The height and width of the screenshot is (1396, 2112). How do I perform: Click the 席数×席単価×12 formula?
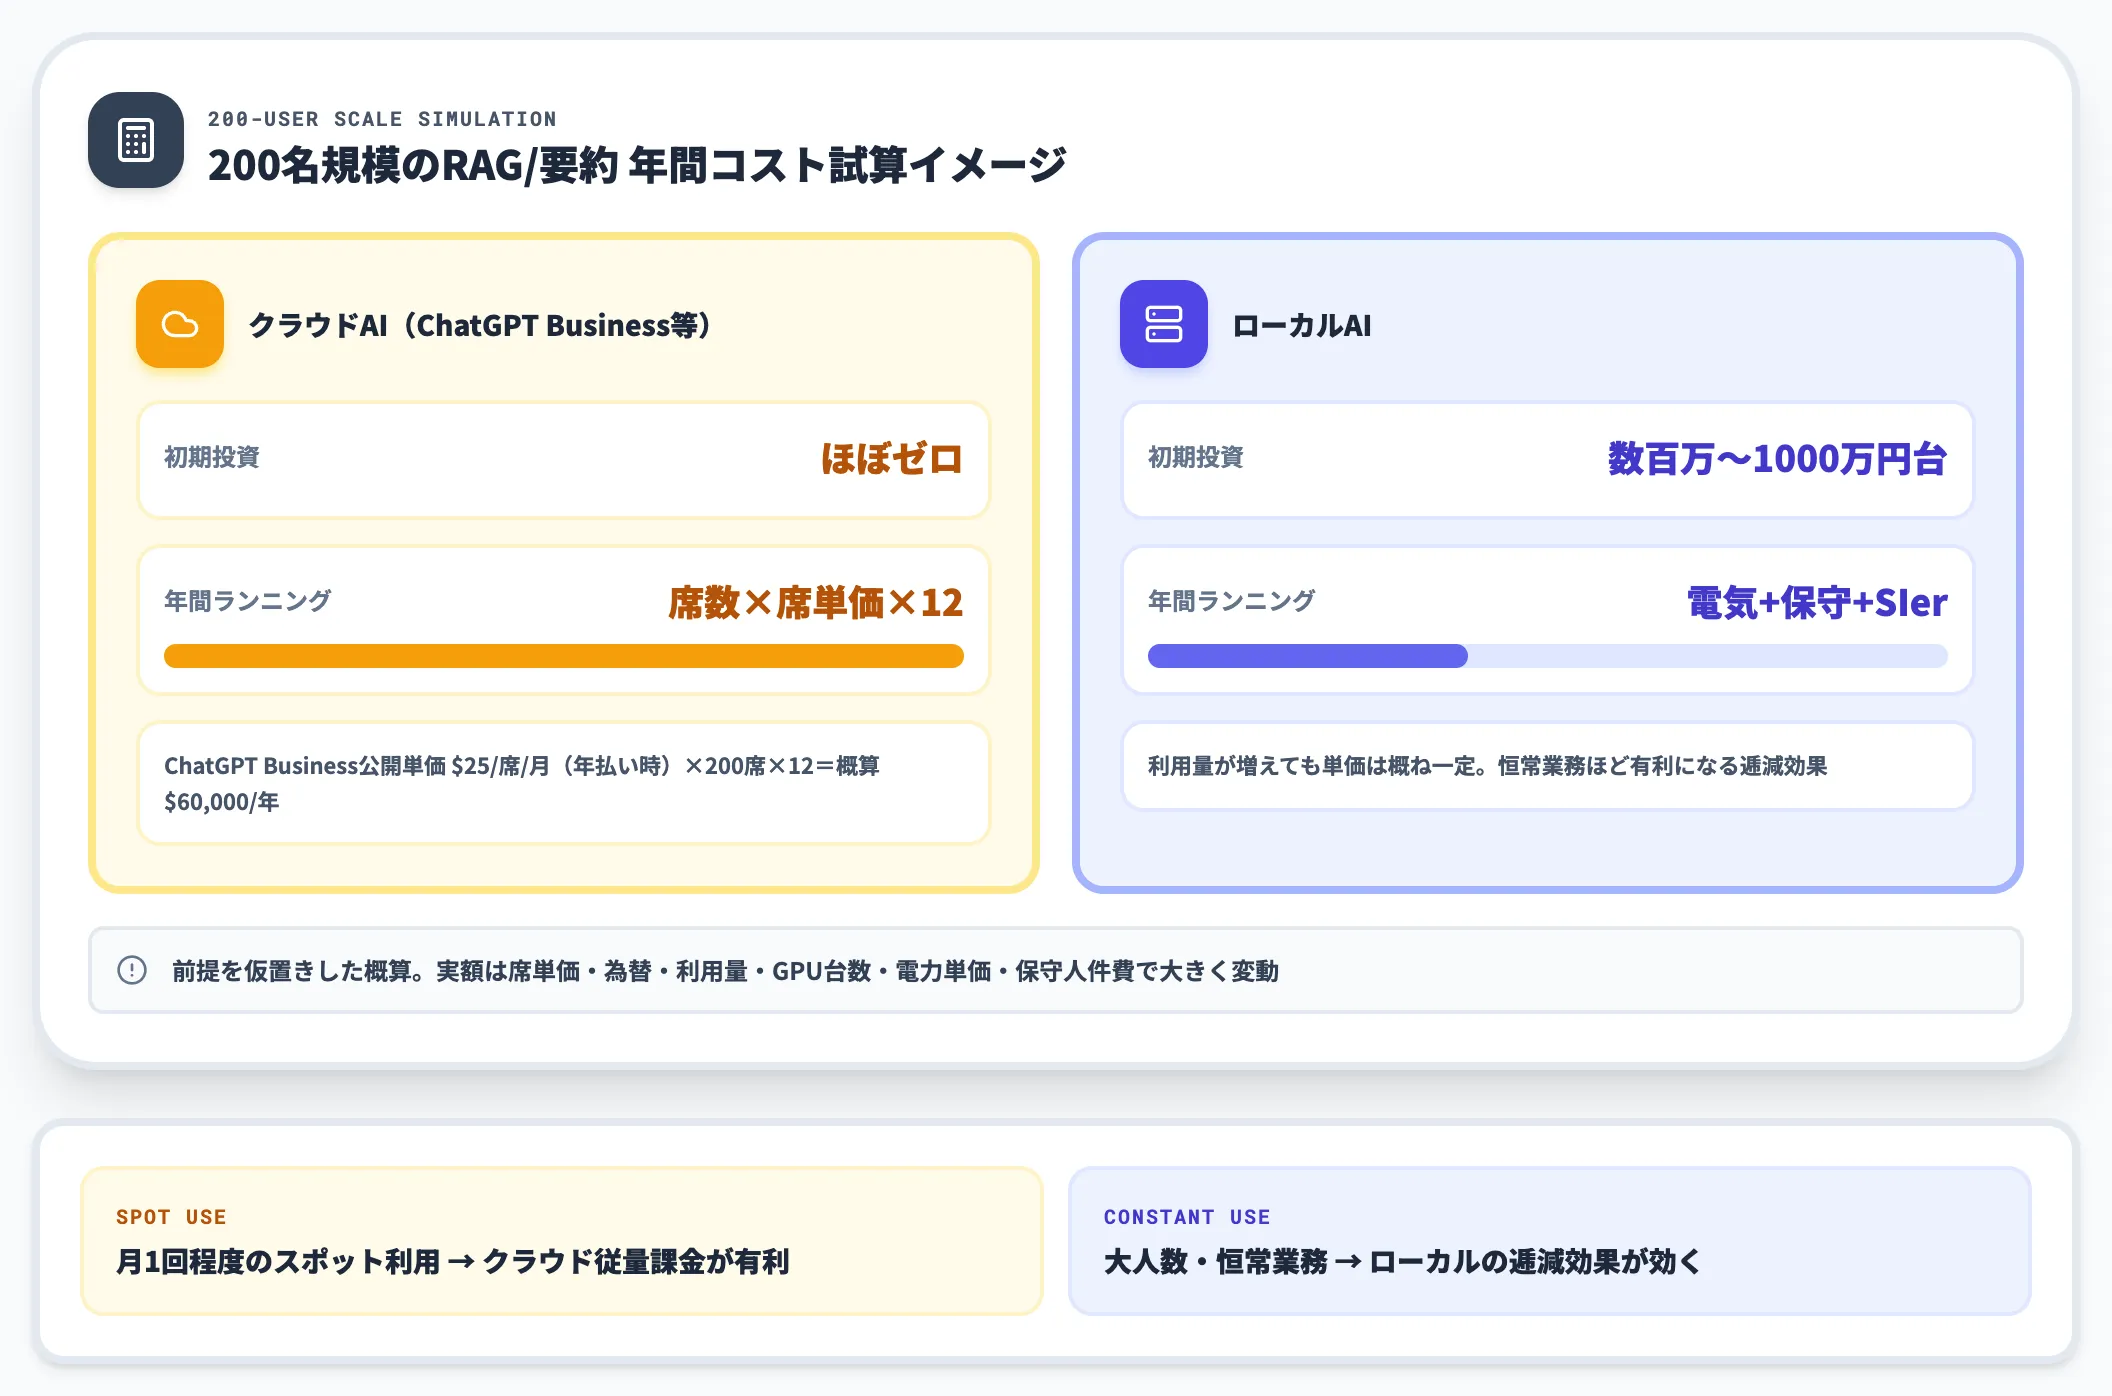pyautogui.click(x=815, y=603)
